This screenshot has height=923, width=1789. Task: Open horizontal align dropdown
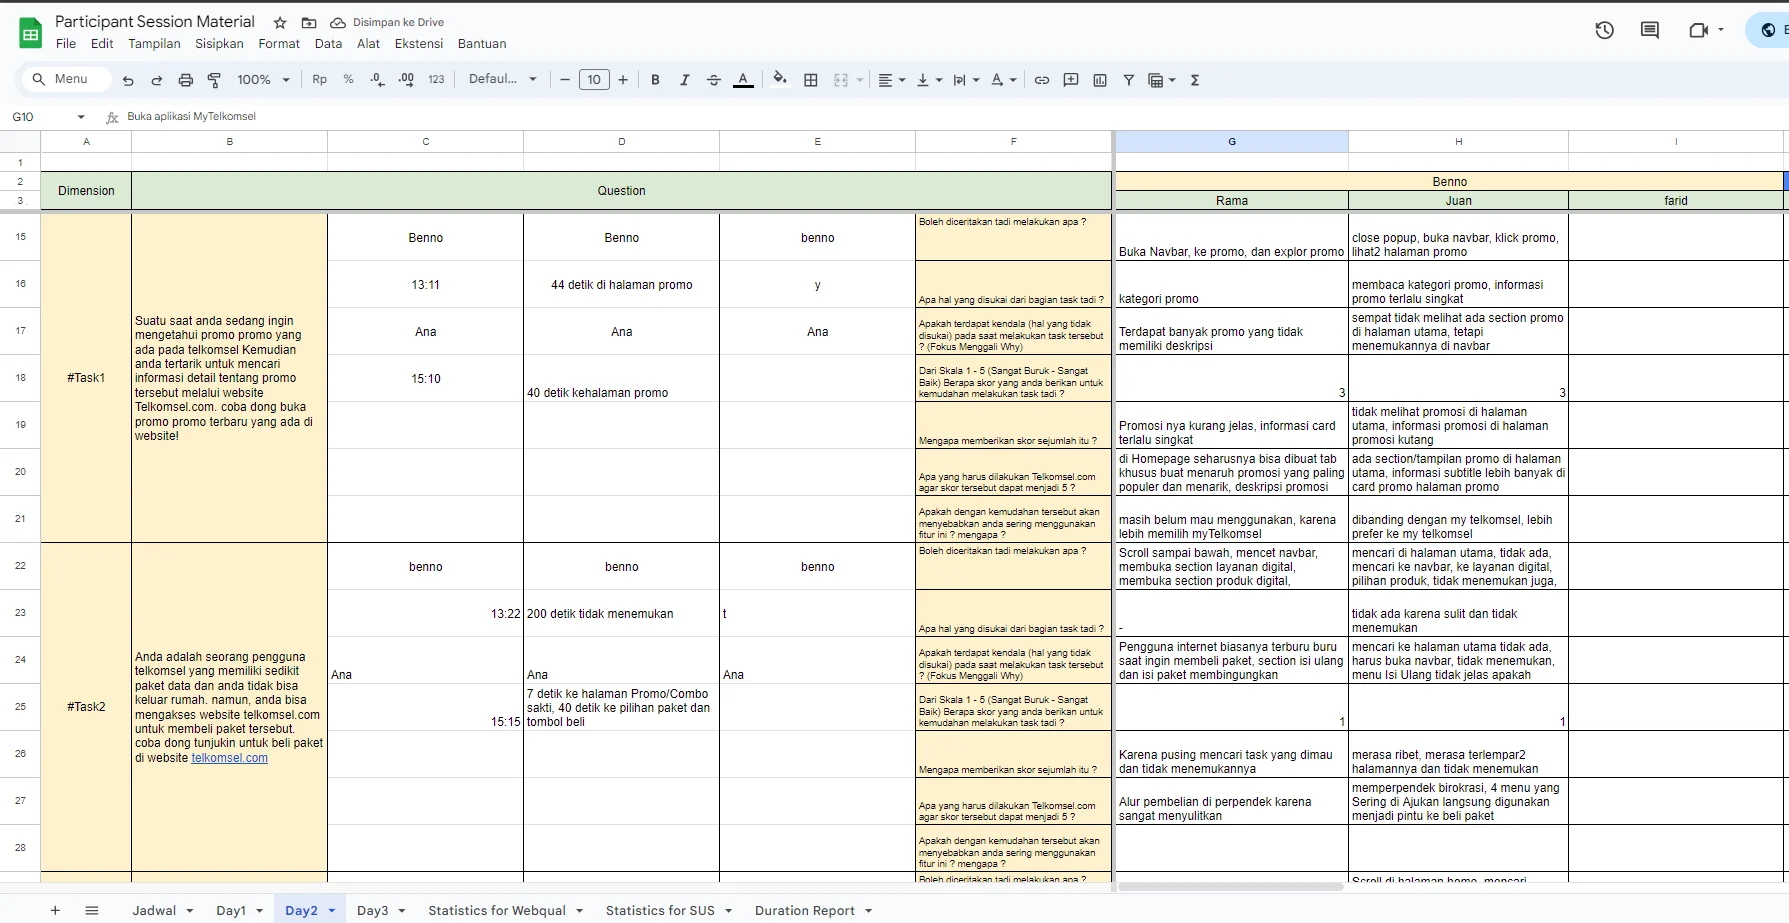[x=891, y=80]
